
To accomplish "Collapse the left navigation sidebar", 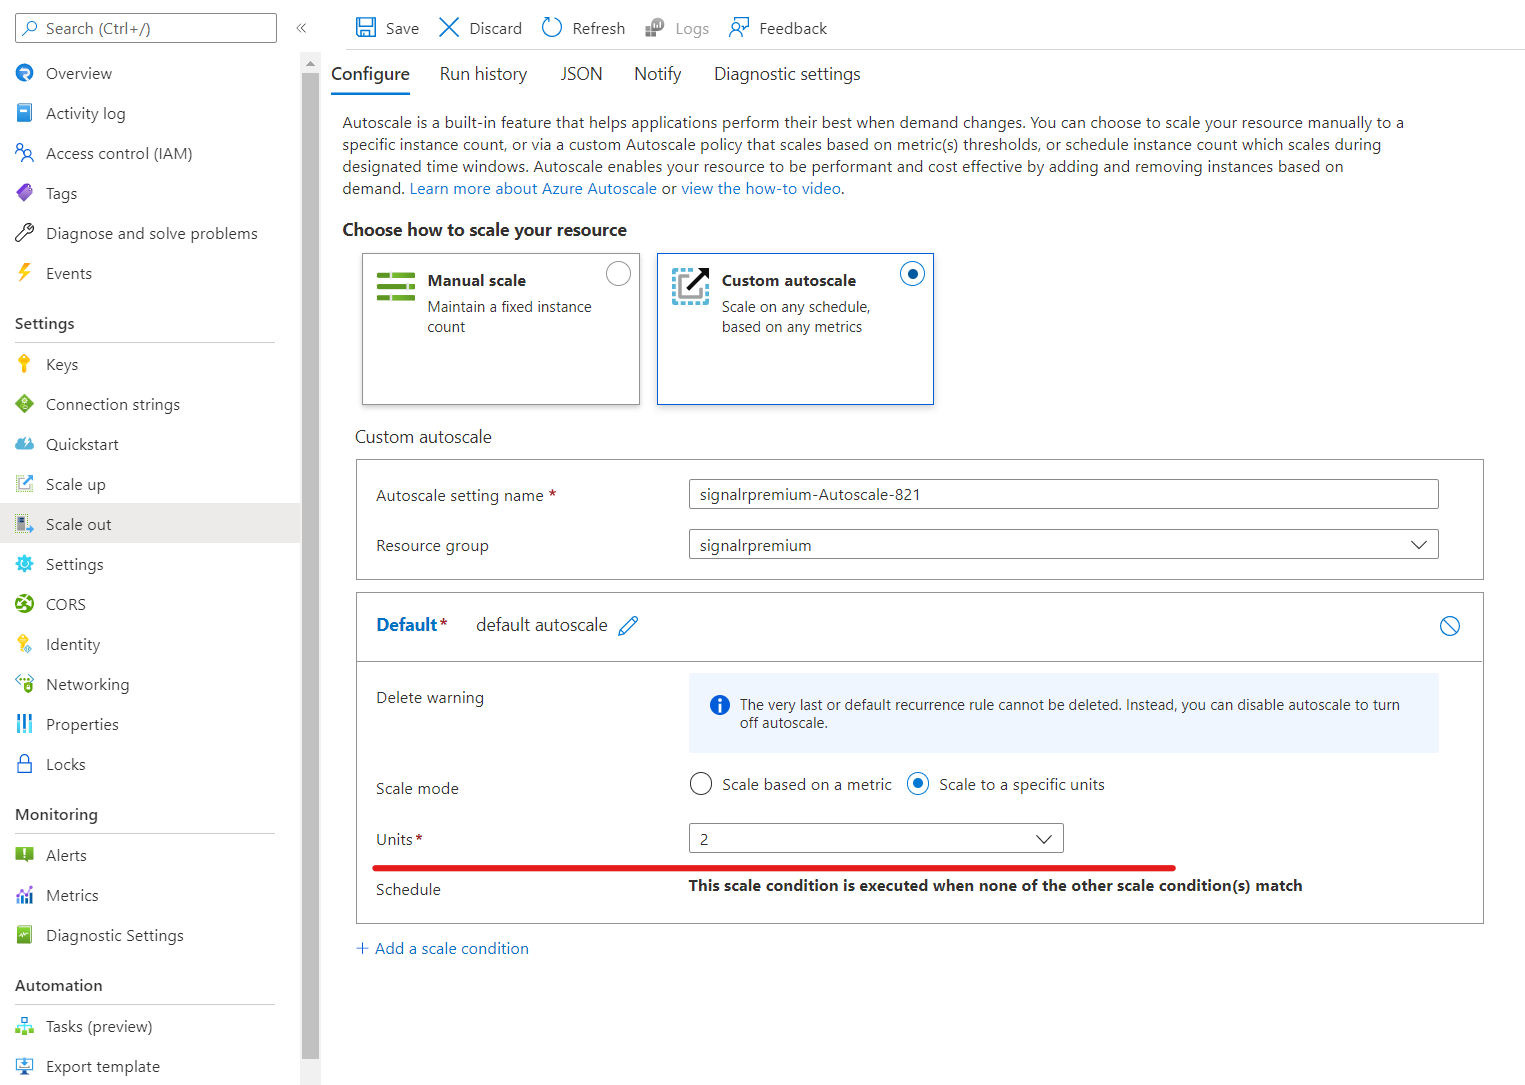I will (x=301, y=28).
